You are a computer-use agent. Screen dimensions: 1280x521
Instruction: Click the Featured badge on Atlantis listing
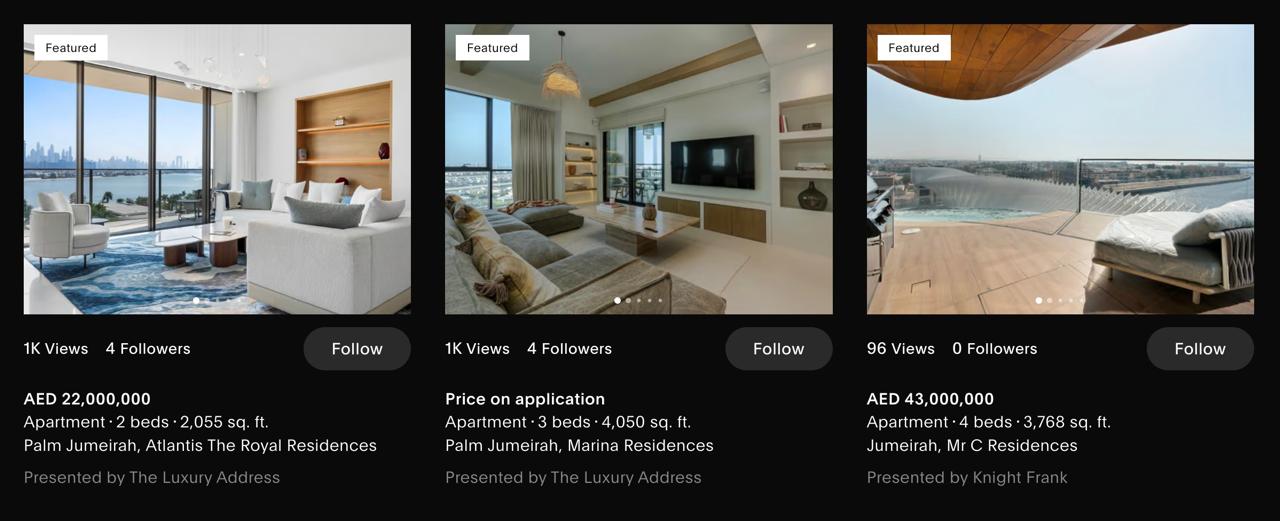pyautogui.click(x=71, y=48)
